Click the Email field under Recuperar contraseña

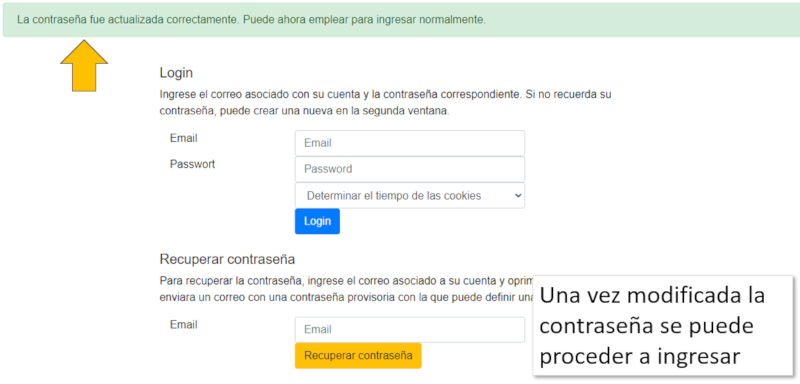pyautogui.click(x=410, y=329)
